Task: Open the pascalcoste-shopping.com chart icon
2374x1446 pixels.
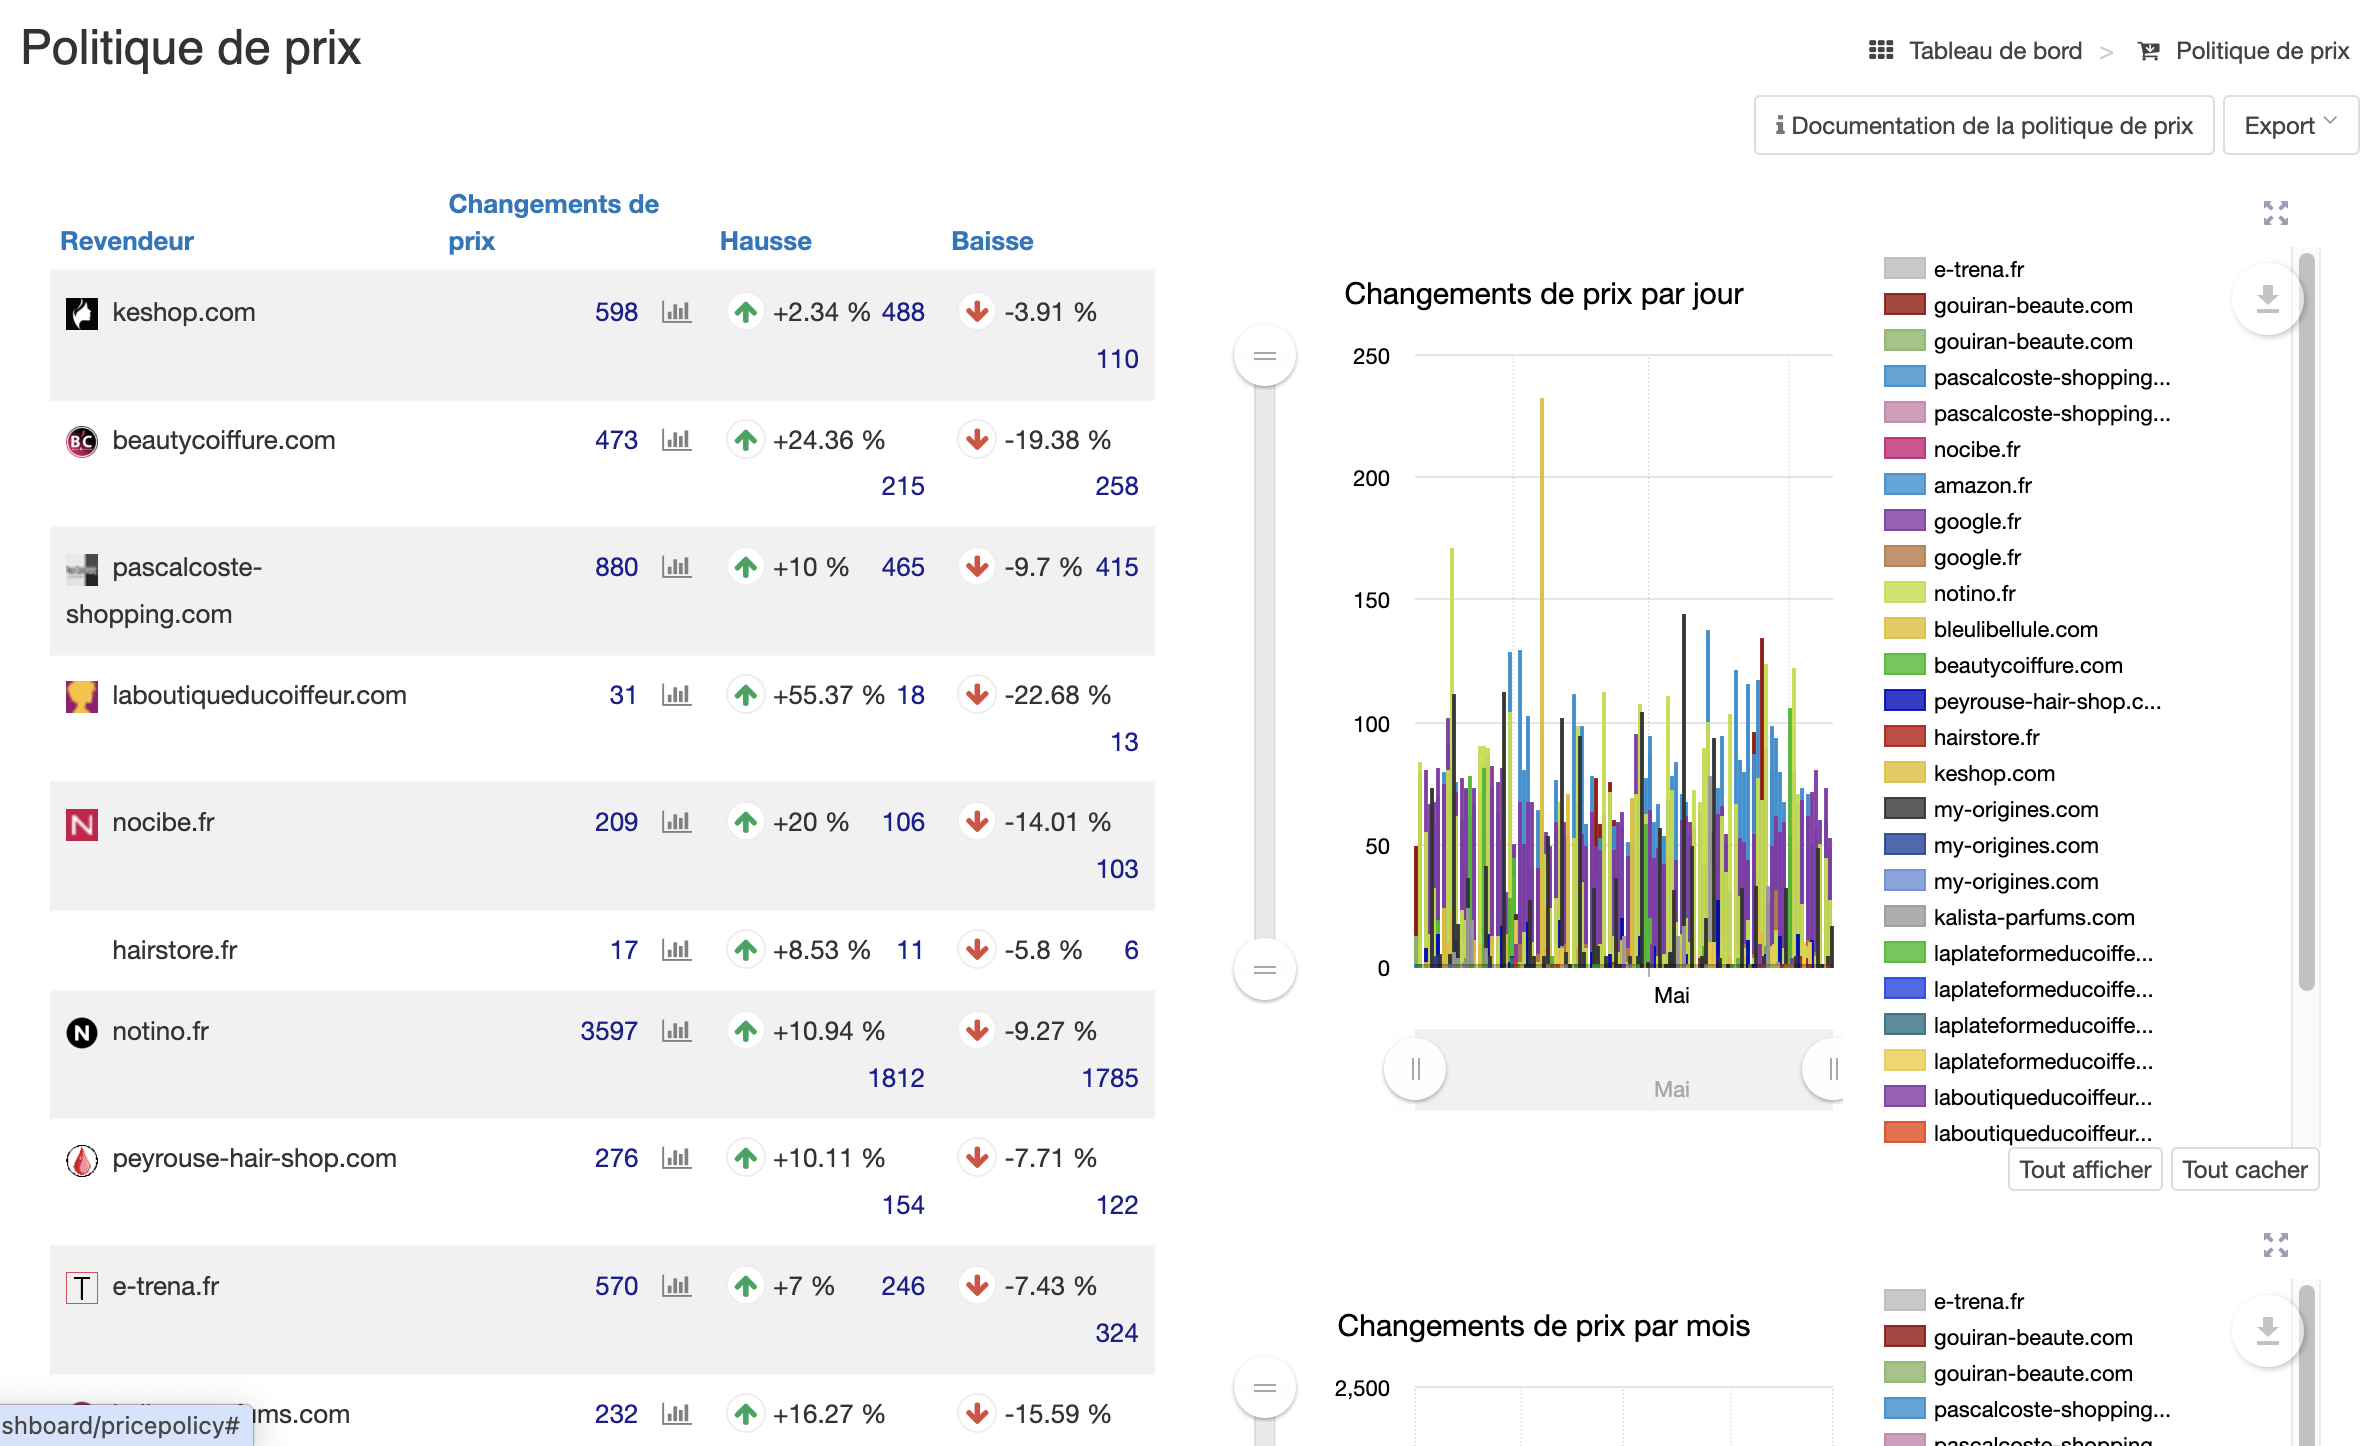Action: (676, 567)
